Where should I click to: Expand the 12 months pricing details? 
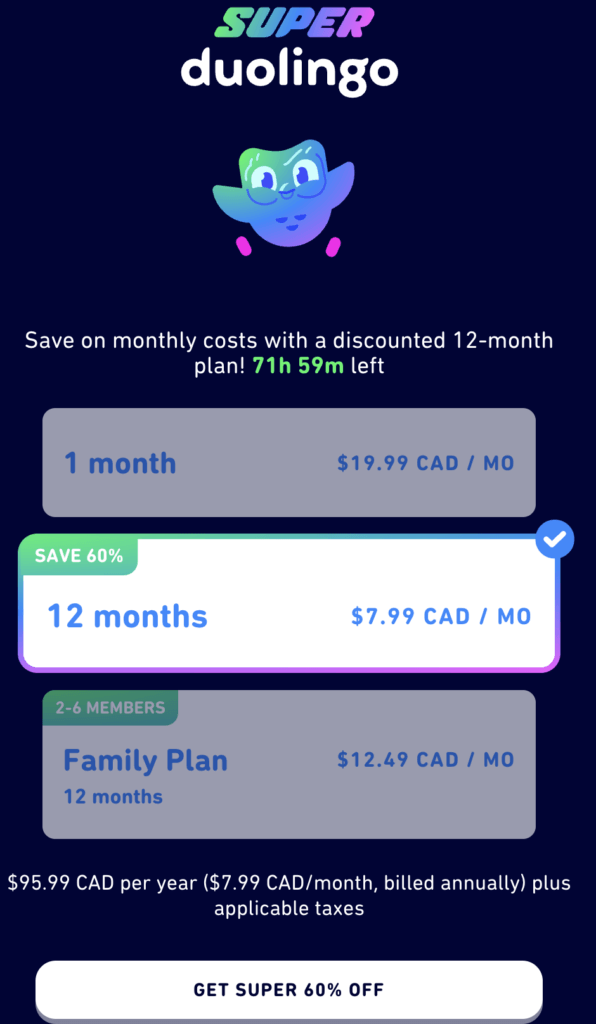[x=288, y=617]
